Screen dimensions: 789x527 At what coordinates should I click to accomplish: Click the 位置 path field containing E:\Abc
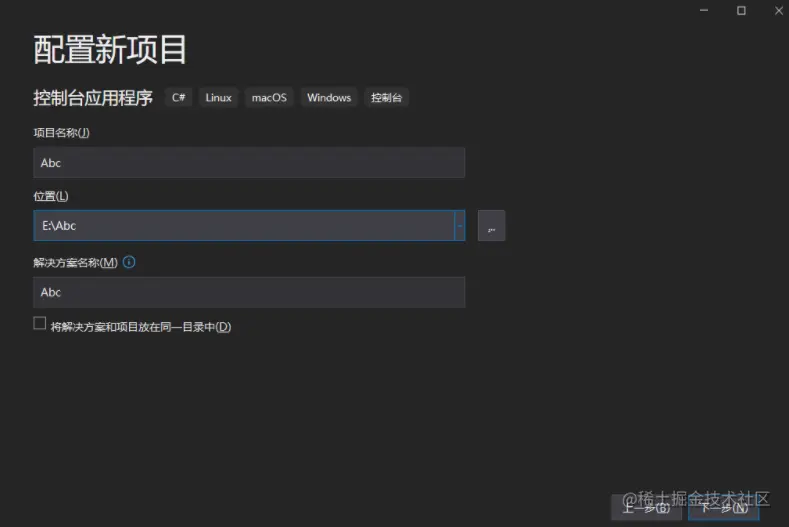point(244,225)
